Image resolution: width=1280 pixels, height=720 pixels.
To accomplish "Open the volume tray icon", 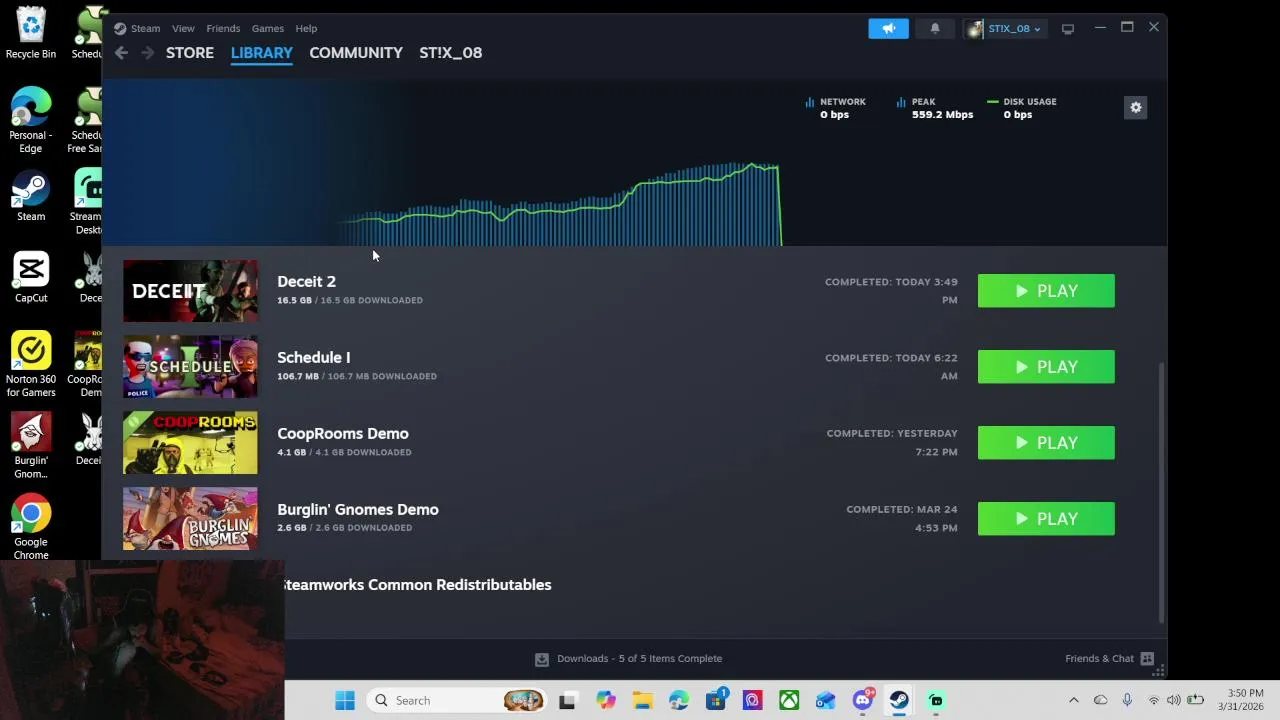I will [1174, 701].
